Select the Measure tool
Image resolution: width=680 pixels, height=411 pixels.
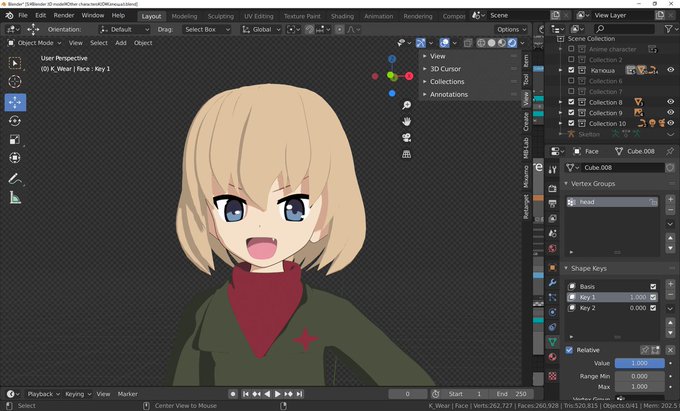(x=15, y=198)
